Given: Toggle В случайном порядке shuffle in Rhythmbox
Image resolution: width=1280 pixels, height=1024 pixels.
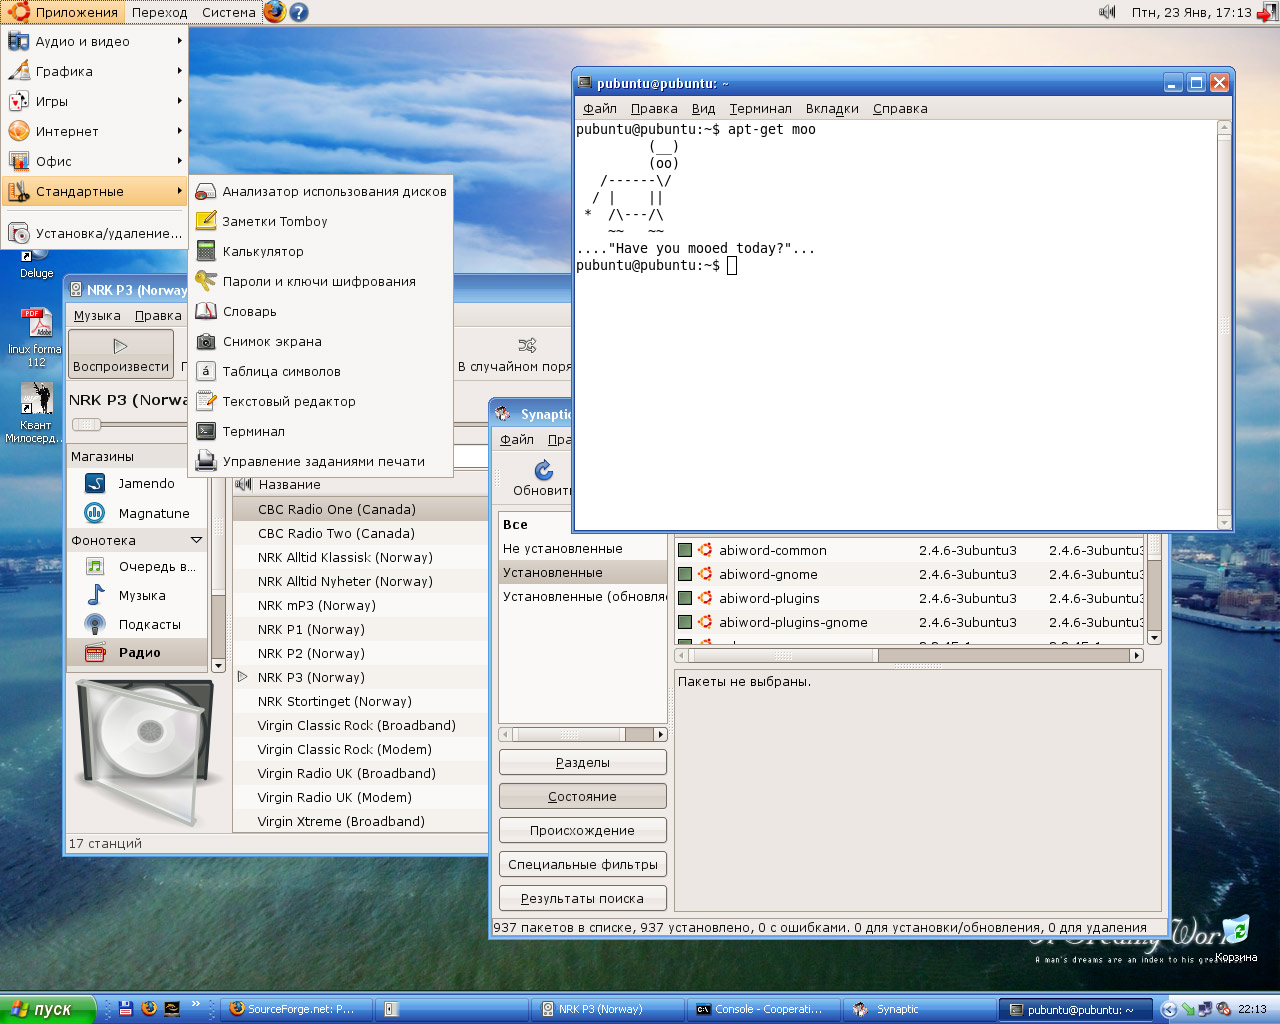Looking at the screenshot, I should (515, 355).
